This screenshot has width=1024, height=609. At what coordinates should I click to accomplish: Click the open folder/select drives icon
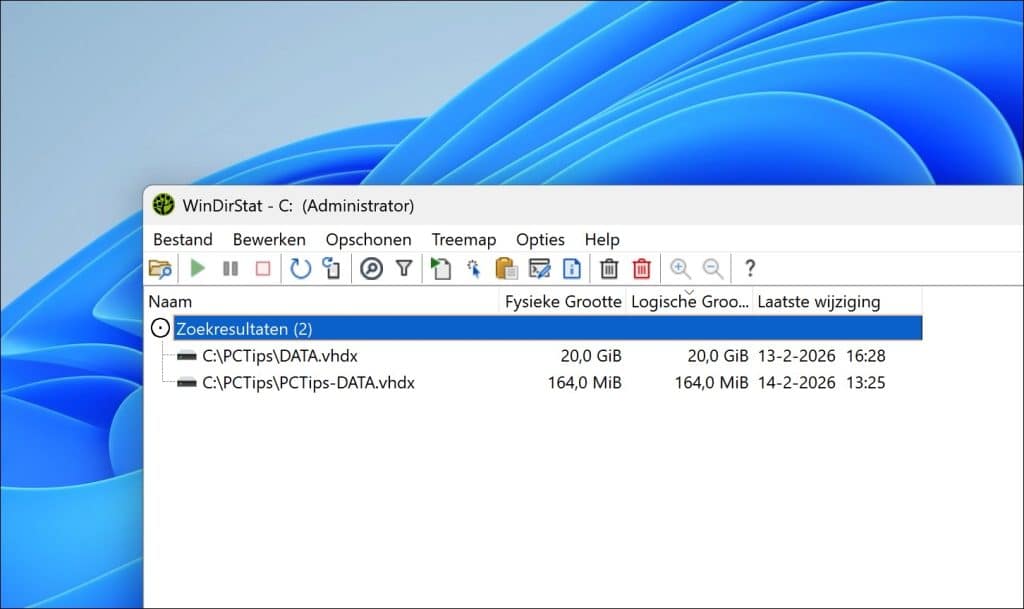pyautogui.click(x=160, y=268)
